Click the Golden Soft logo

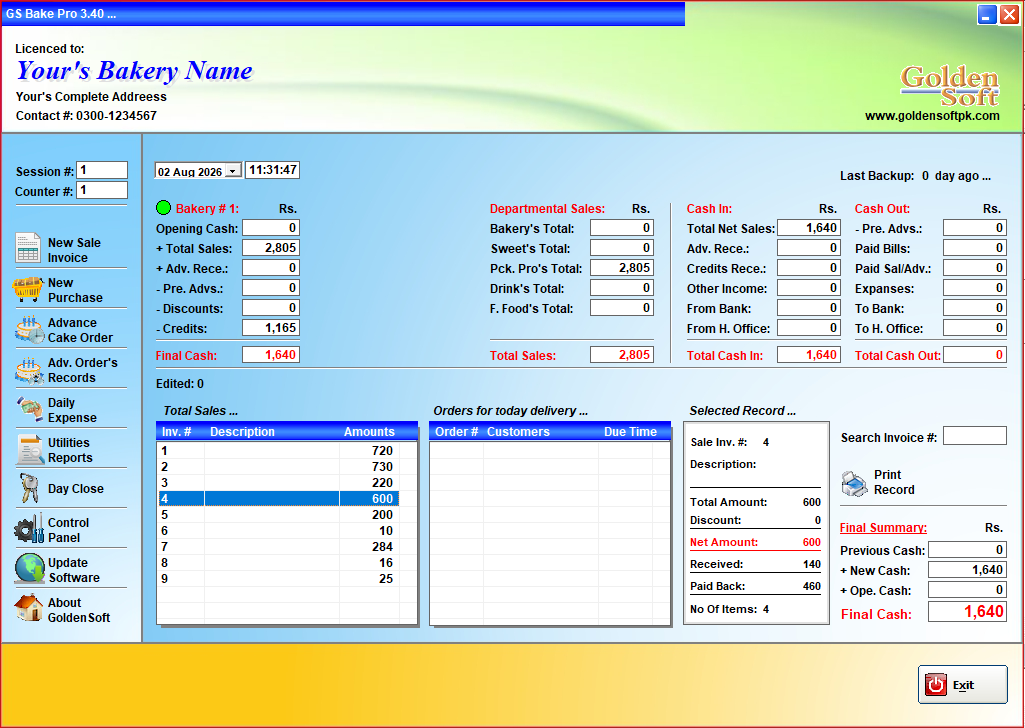click(x=949, y=86)
